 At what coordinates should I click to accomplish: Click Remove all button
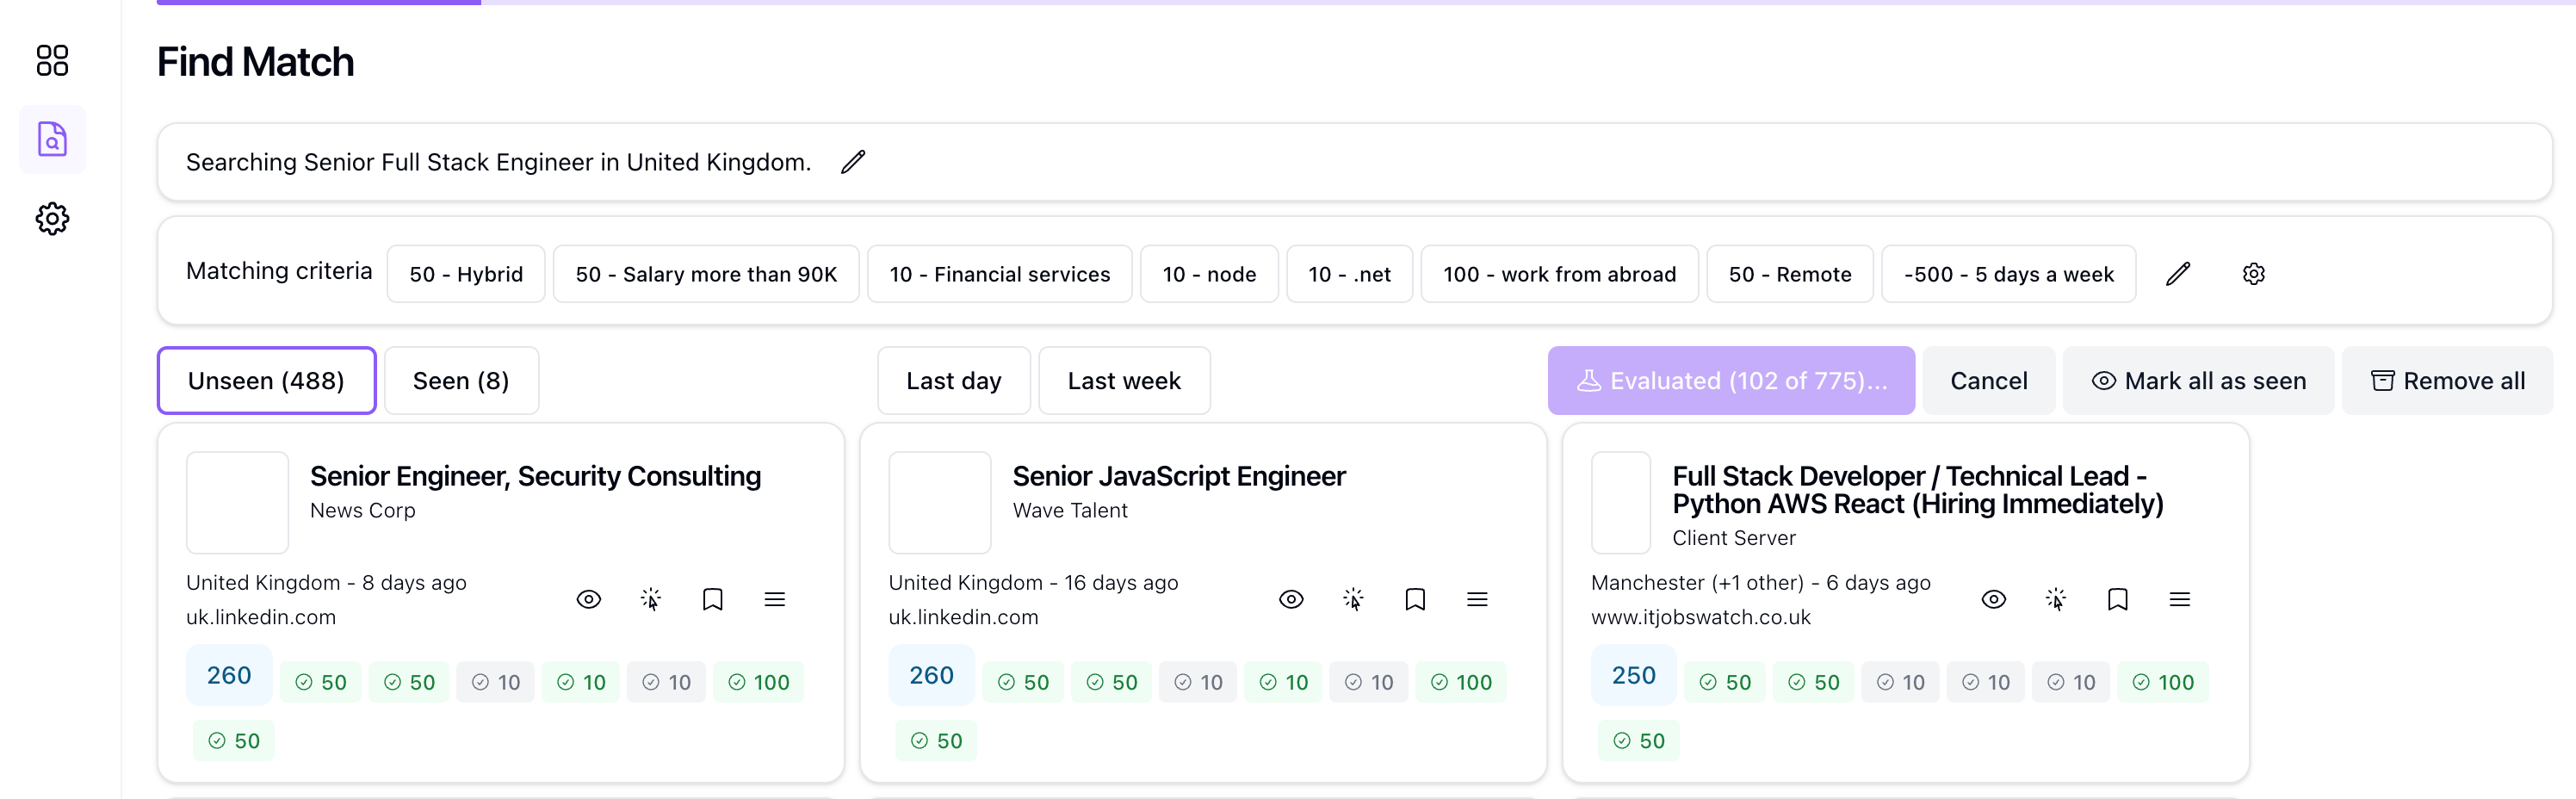pyautogui.click(x=2447, y=381)
